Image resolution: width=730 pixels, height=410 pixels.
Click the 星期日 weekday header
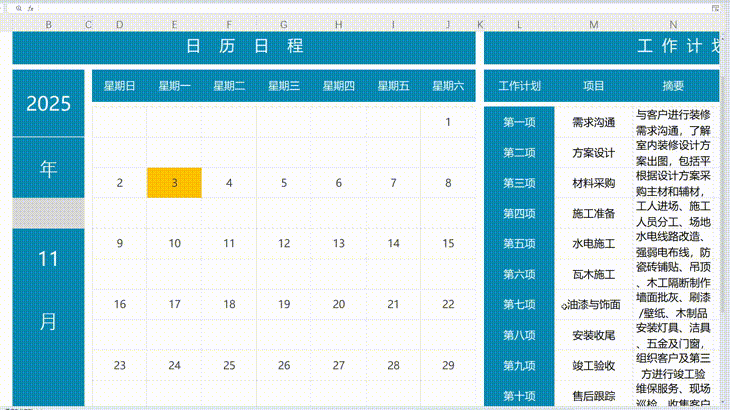[120, 86]
